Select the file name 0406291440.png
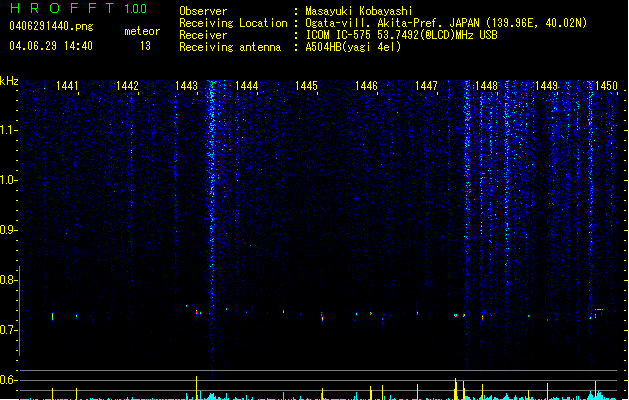This screenshot has height=400, width=629. [x=51, y=27]
